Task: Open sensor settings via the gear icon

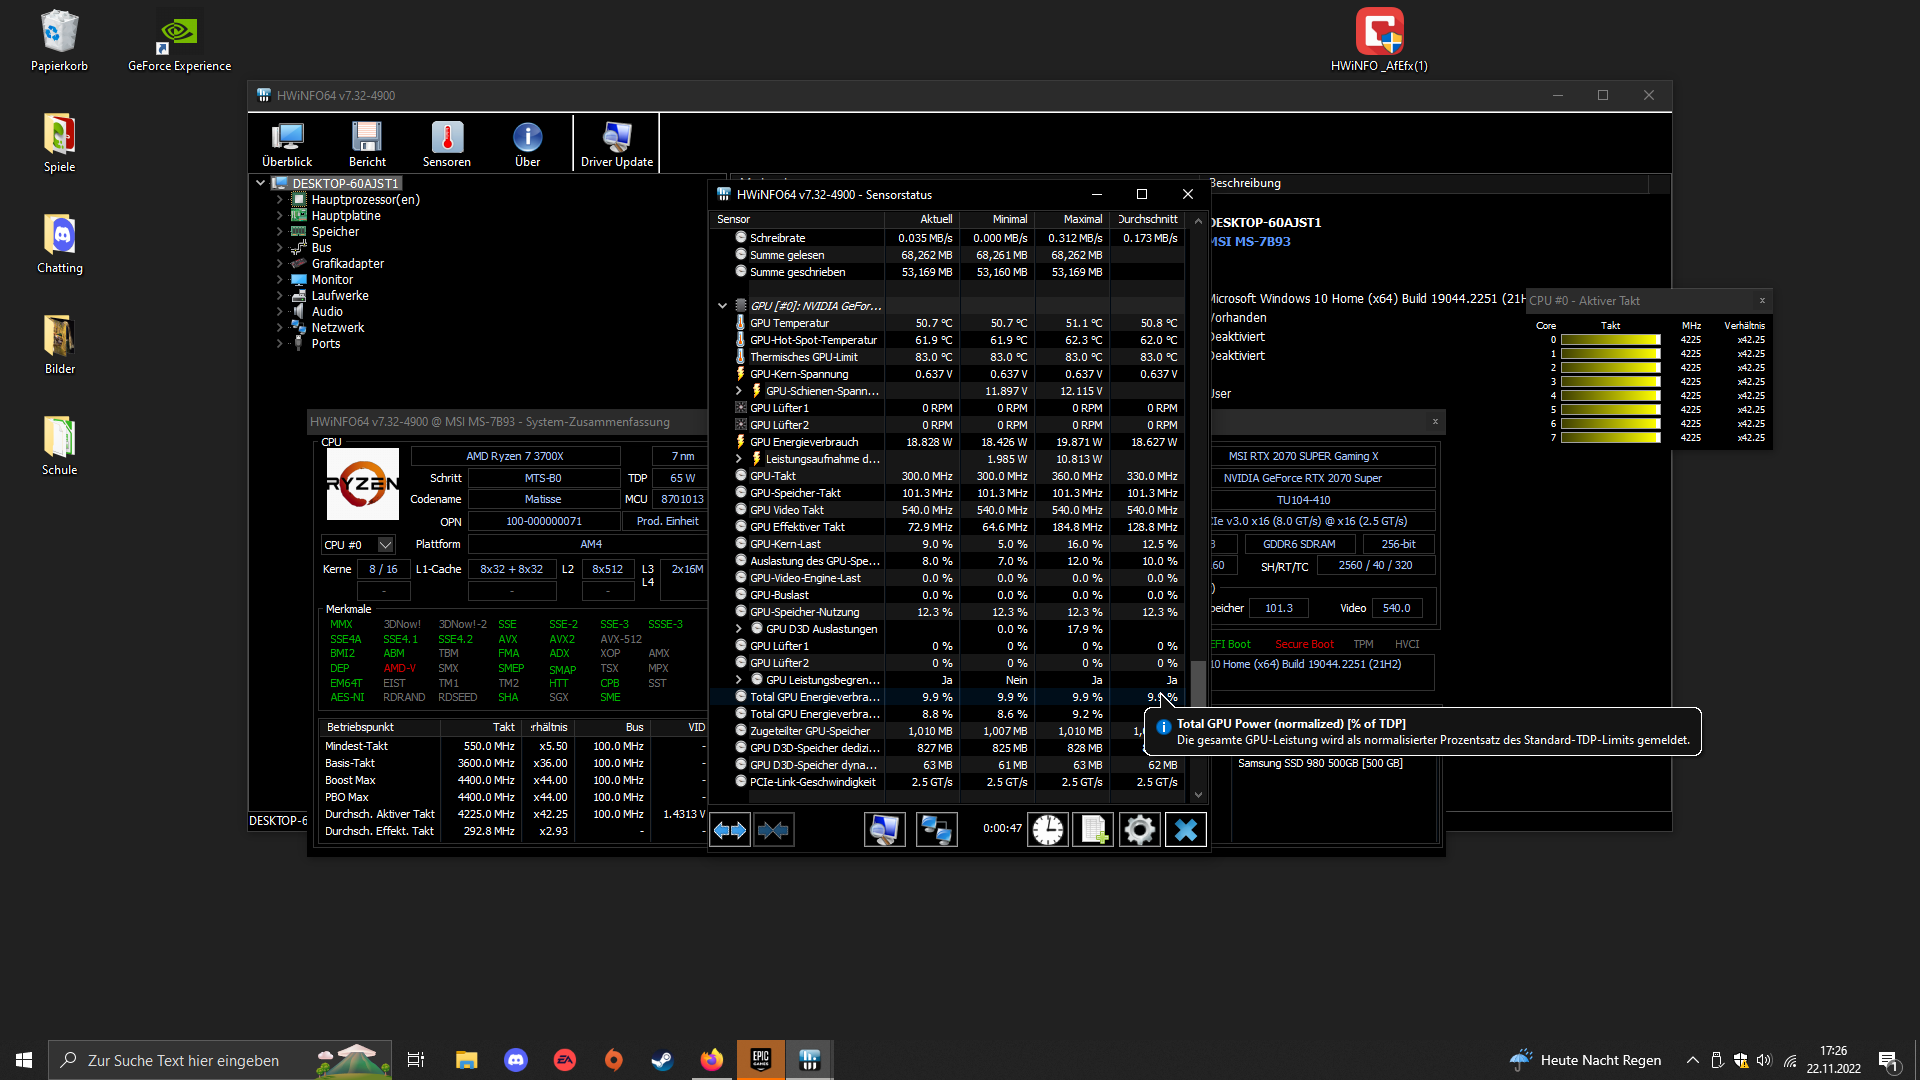Action: 1139,830
